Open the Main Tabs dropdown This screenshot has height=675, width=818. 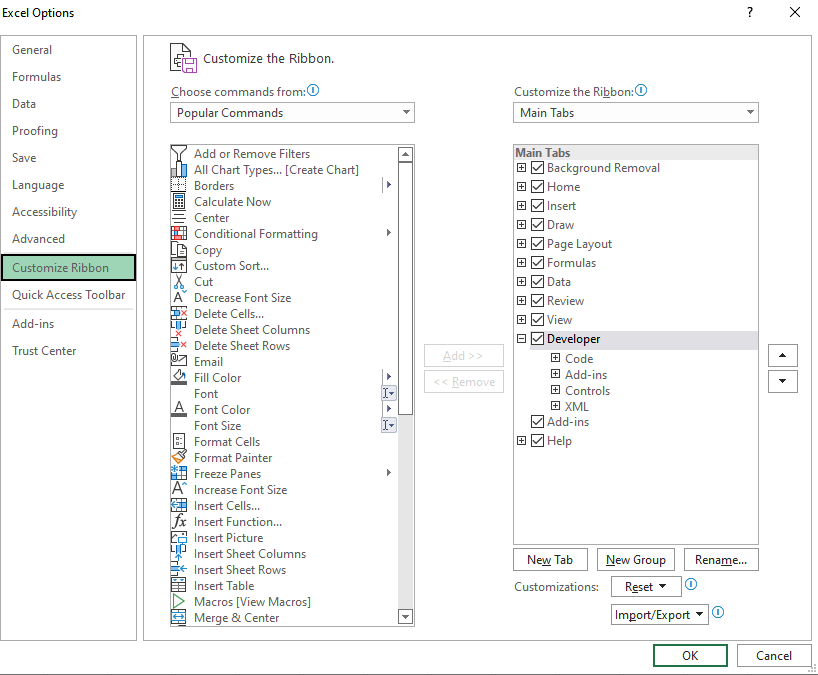635,113
